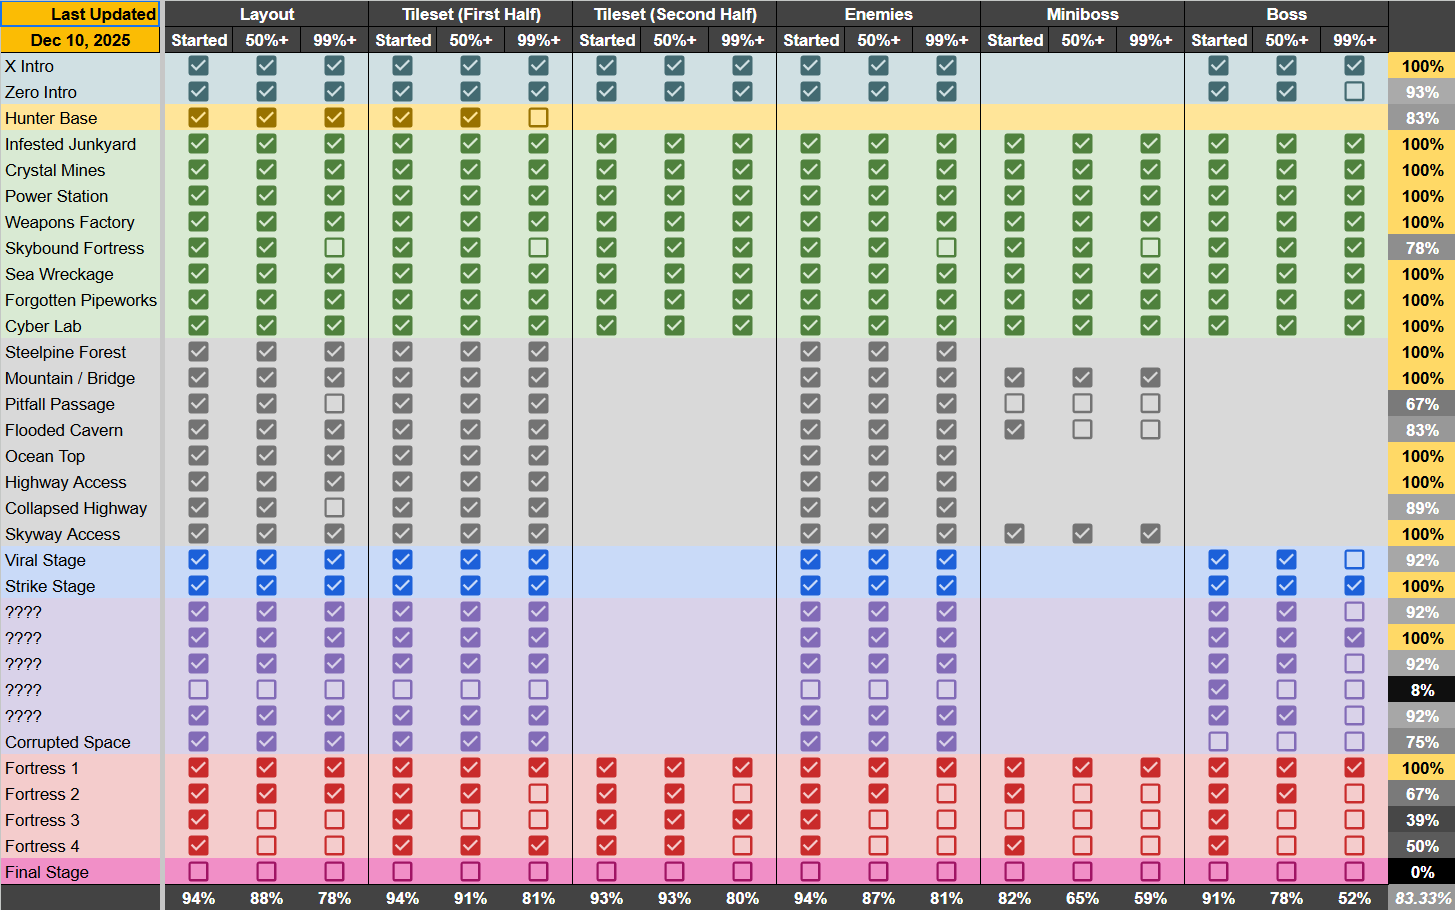
Task: Check Skybound Fortress Layout 99%+ box
Action: 334,248
